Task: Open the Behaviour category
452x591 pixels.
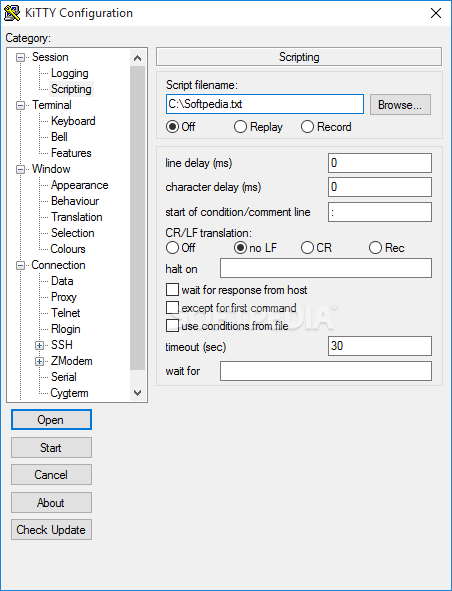Action: [x=75, y=201]
